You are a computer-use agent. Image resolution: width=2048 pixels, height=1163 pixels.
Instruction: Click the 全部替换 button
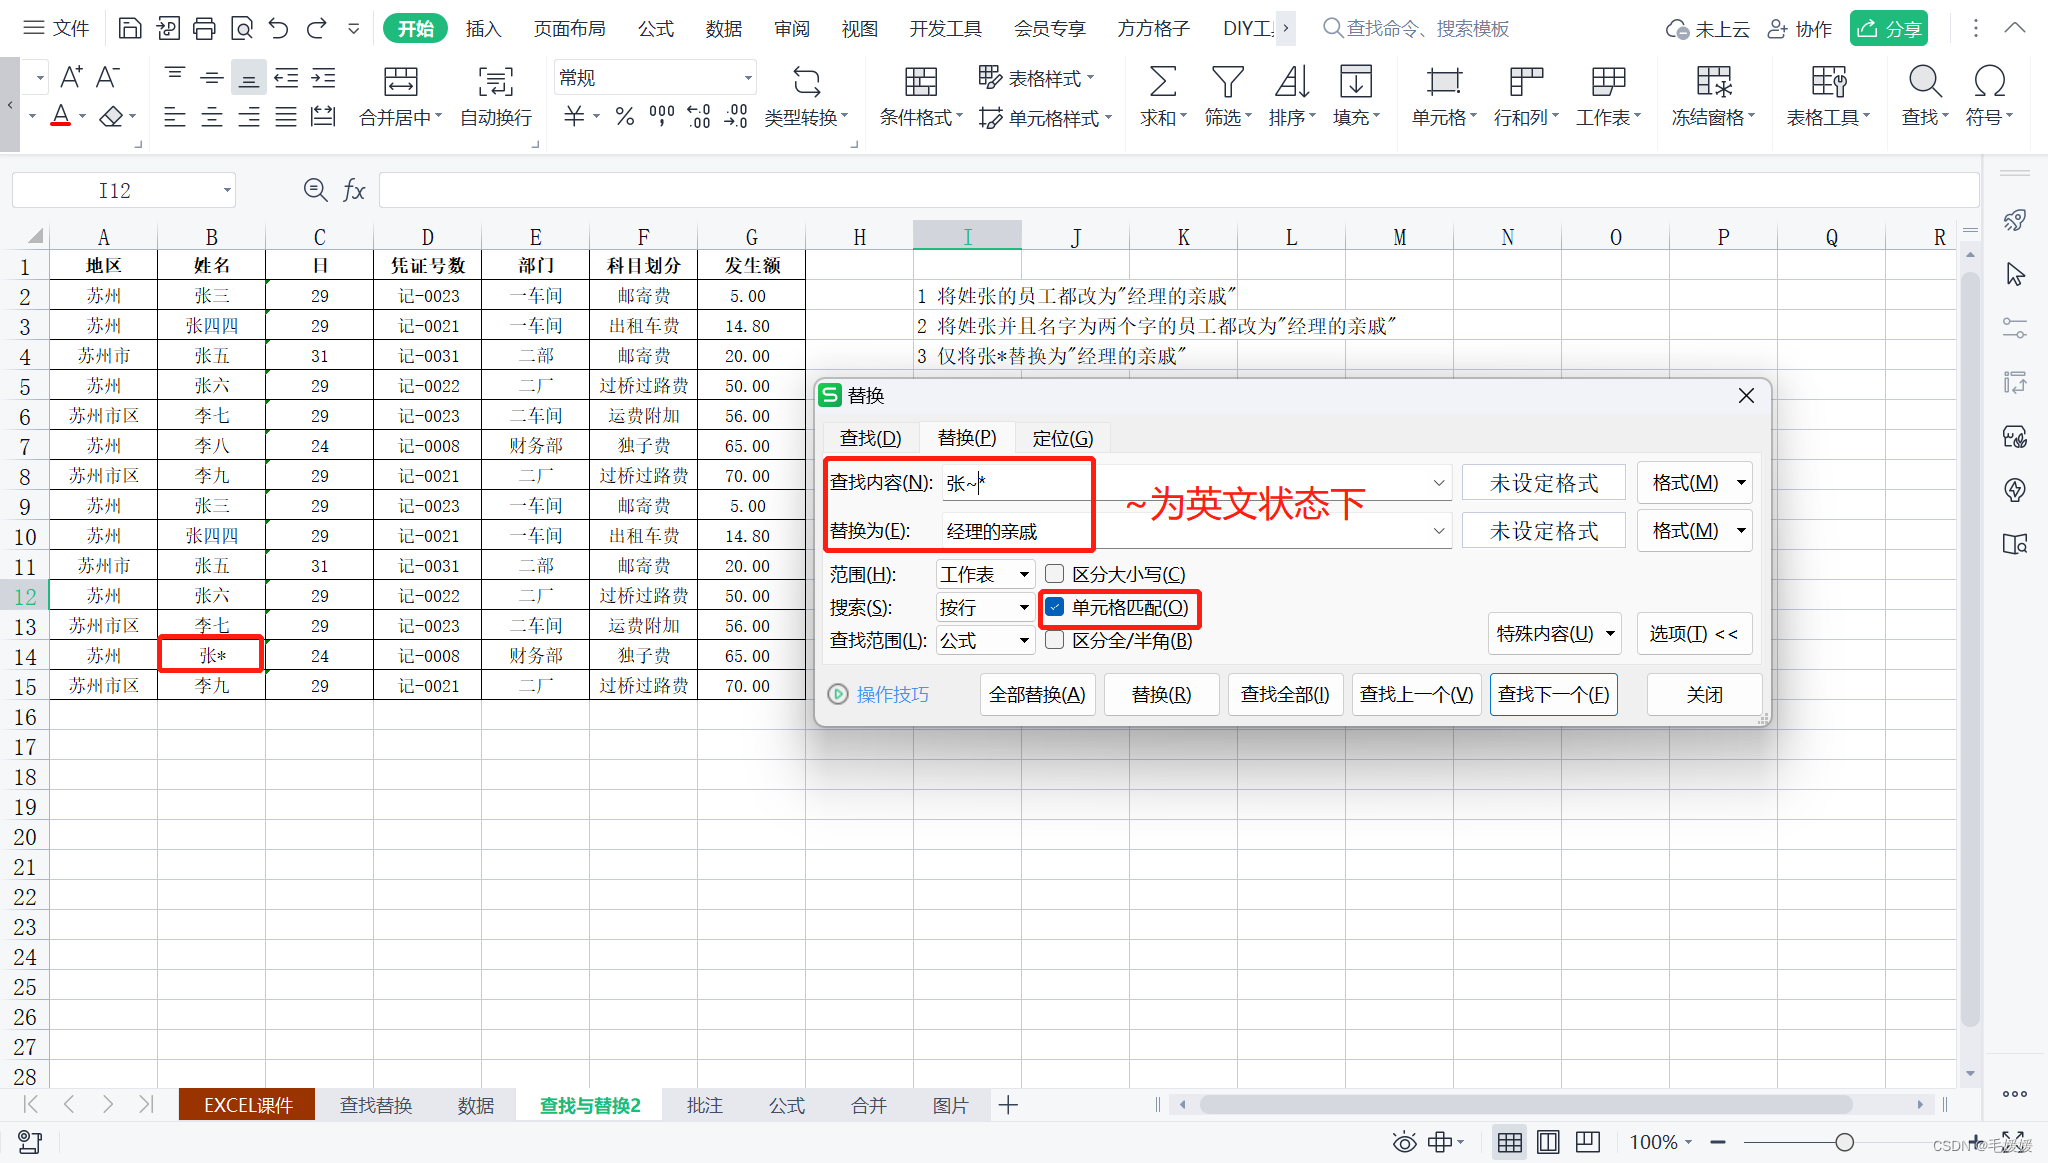[1037, 694]
